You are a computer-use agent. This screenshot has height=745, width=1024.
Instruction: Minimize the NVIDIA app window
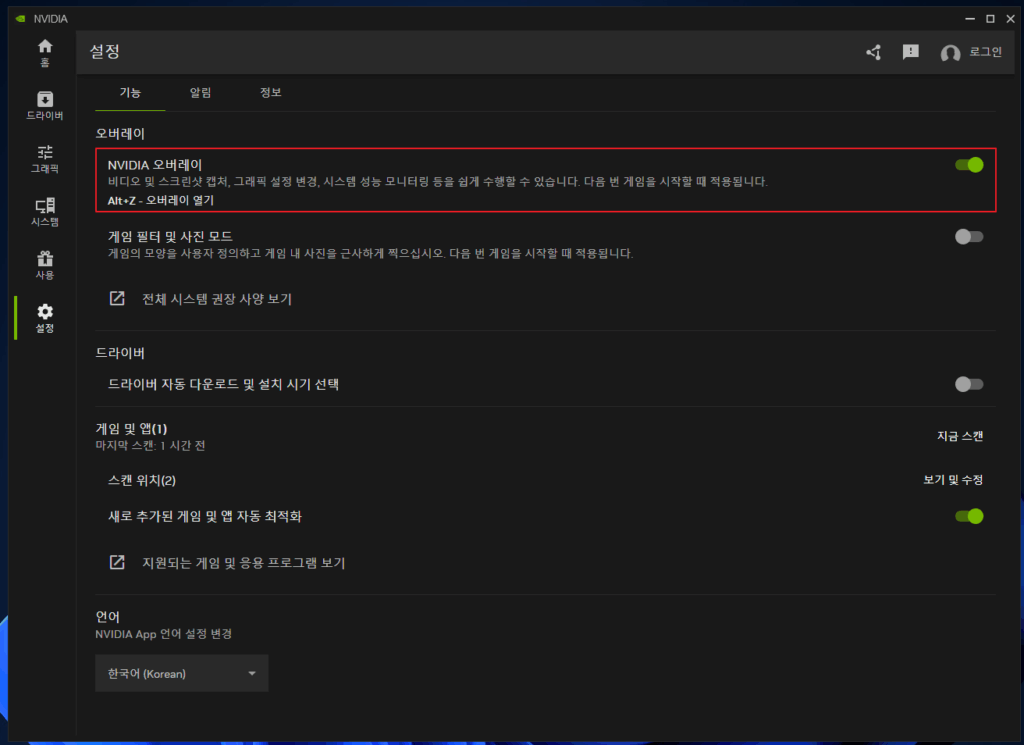click(x=970, y=18)
